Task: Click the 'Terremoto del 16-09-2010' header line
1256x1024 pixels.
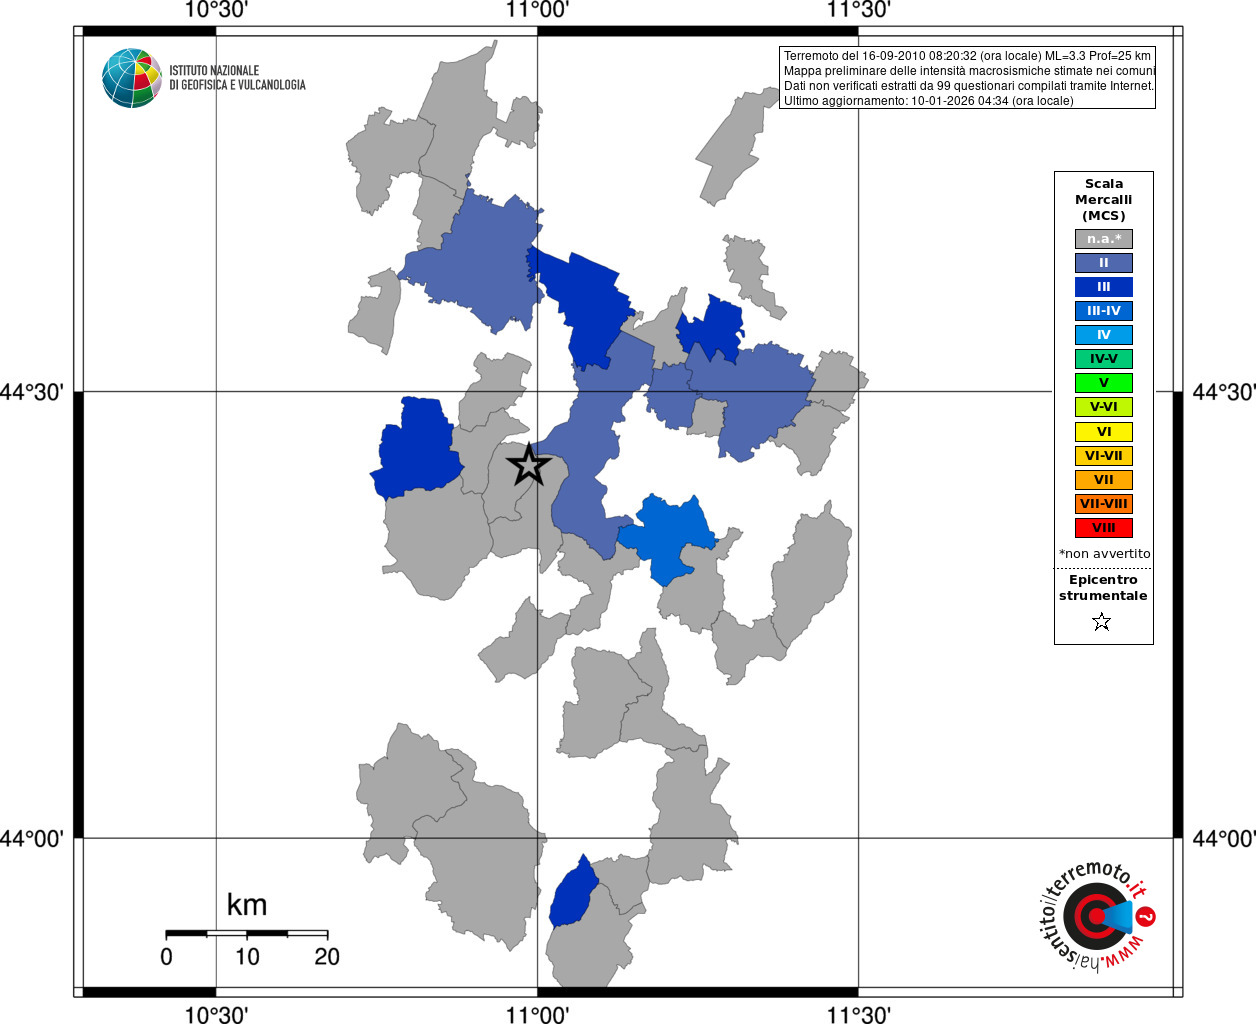Action: click(x=967, y=56)
